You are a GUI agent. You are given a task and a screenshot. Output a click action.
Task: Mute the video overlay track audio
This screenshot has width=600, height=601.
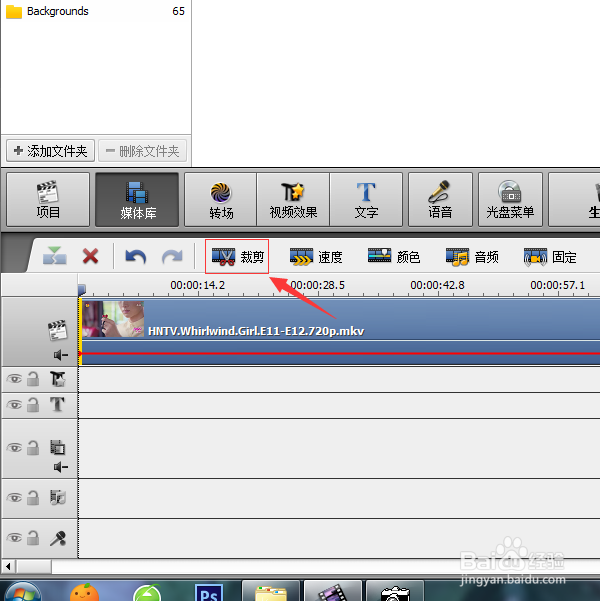point(61,467)
